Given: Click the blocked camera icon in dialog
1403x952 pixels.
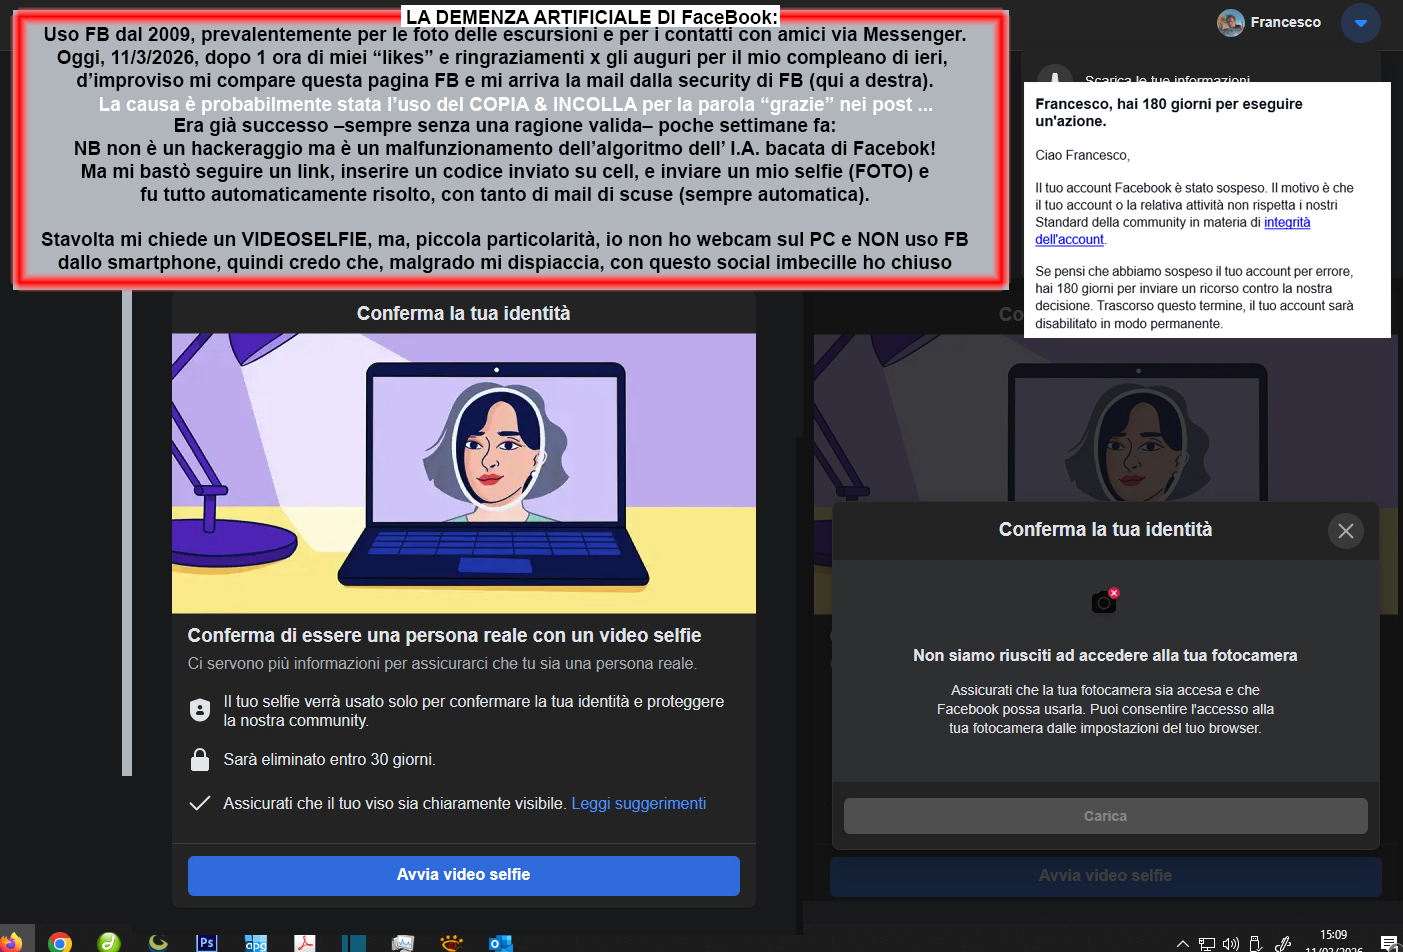Looking at the screenshot, I should pyautogui.click(x=1105, y=600).
